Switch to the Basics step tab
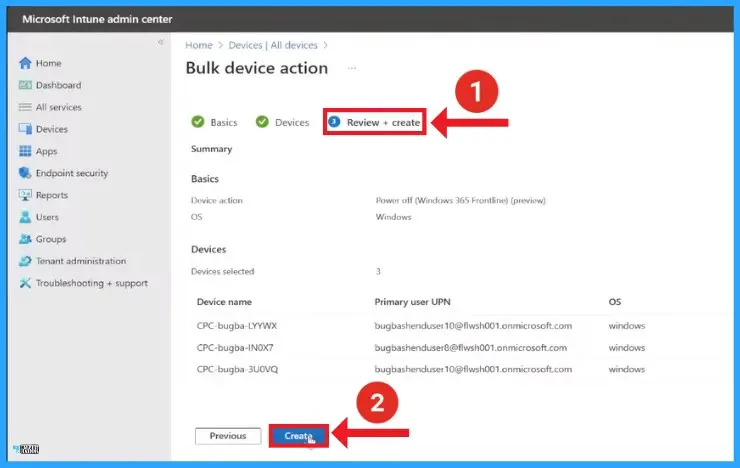The width and height of the screenshot is (740, 468). coord(214,122)
